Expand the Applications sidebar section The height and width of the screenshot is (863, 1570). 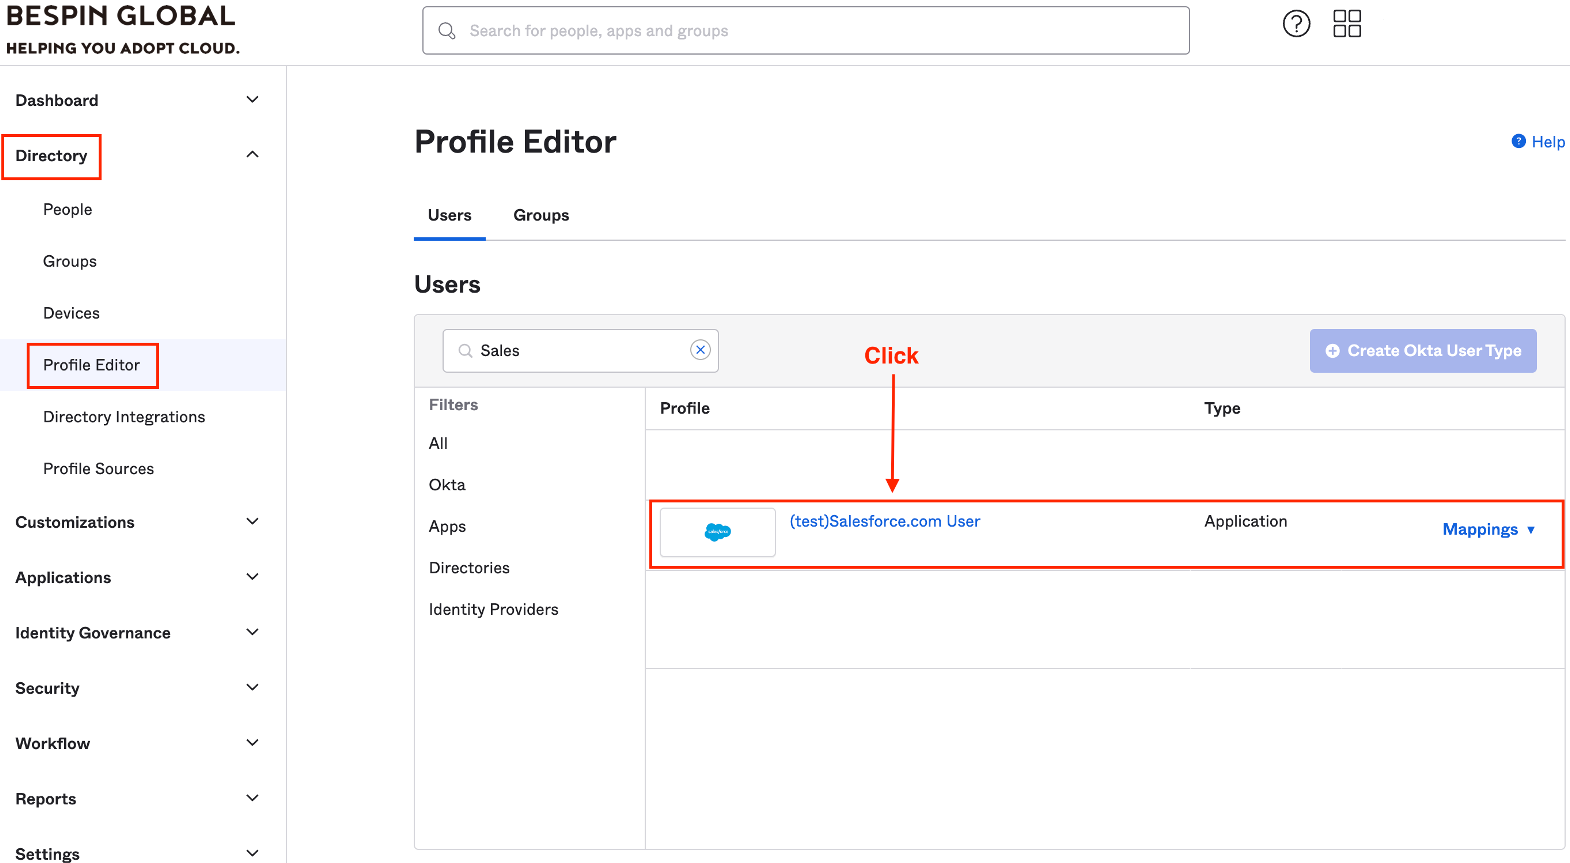coord(252,577)
